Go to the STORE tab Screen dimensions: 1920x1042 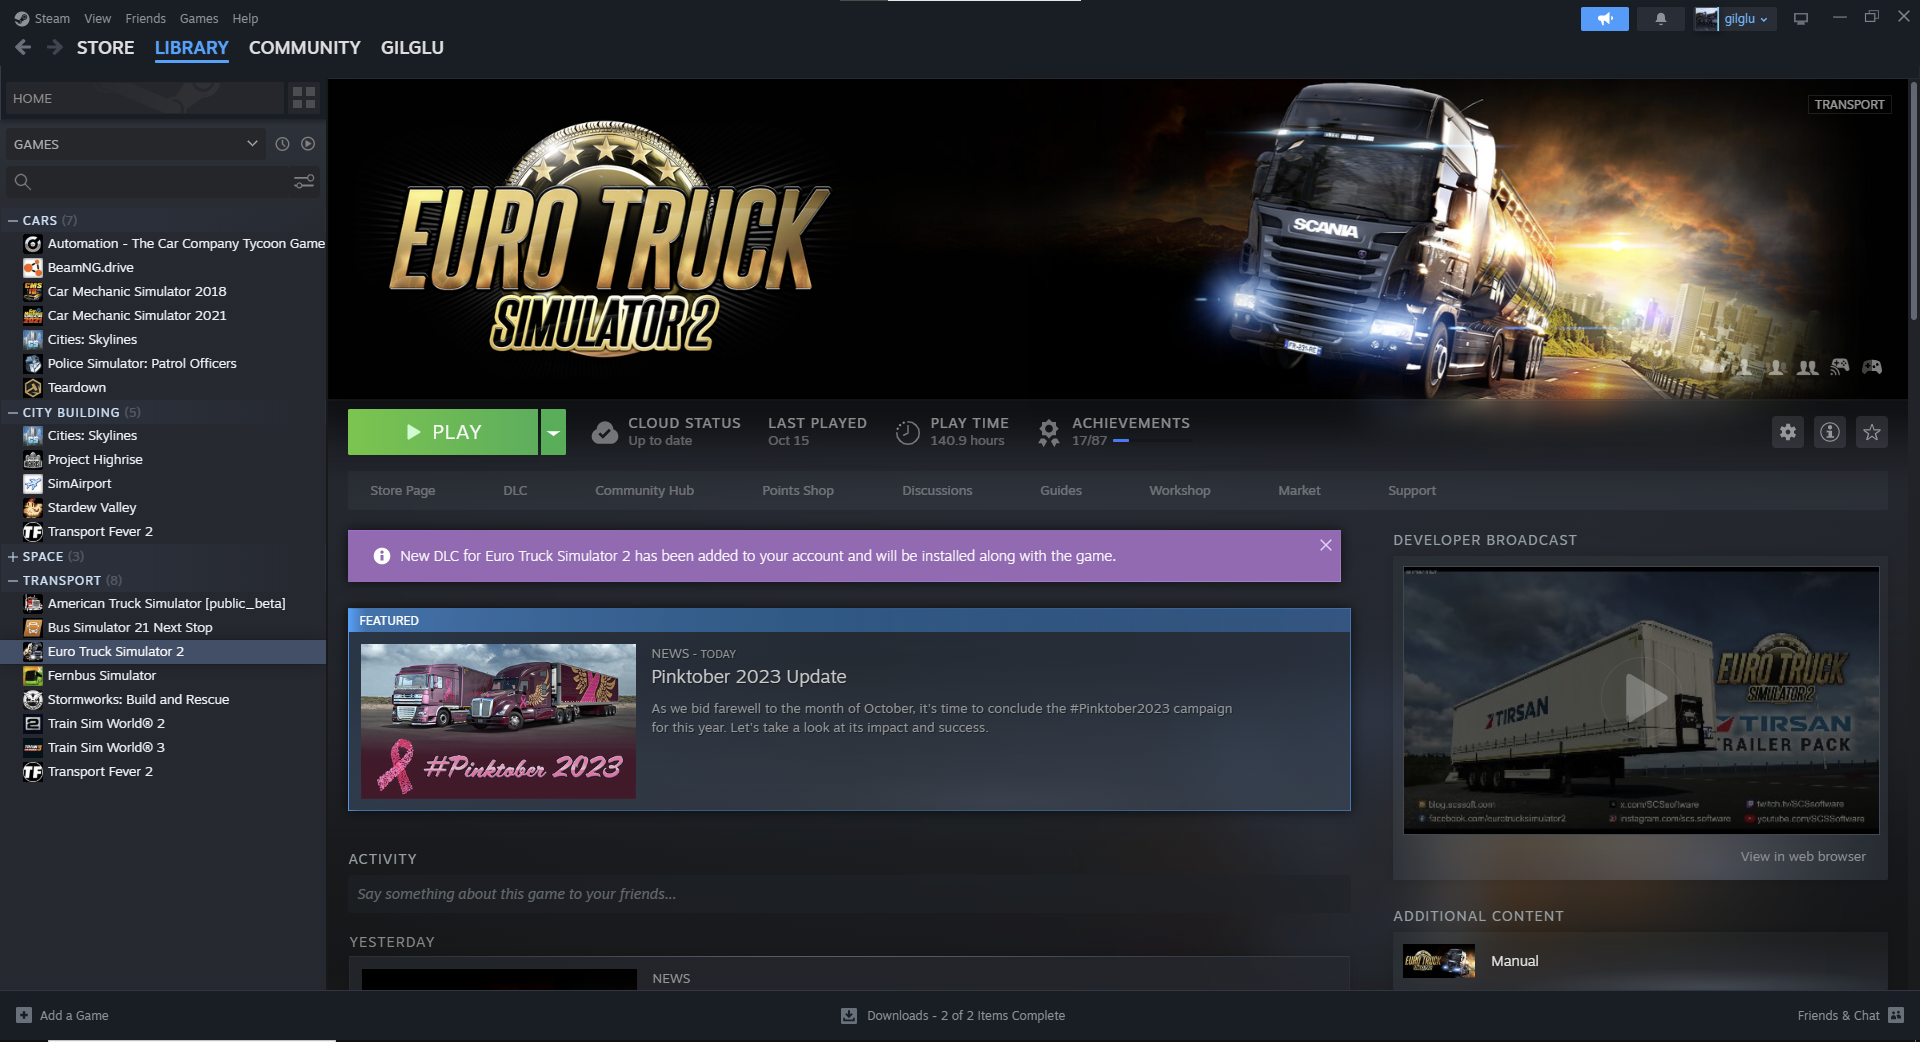(x=105, y=48)
